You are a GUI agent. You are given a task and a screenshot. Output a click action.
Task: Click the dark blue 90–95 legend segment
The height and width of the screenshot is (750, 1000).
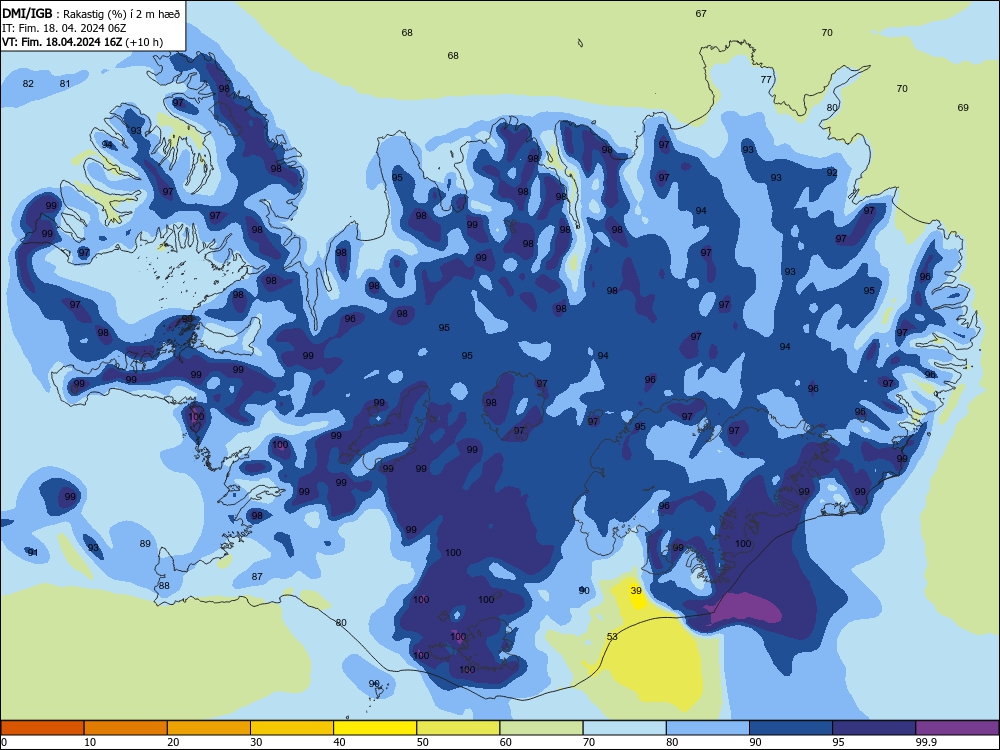pyautogui.click(x=791, y=728)
